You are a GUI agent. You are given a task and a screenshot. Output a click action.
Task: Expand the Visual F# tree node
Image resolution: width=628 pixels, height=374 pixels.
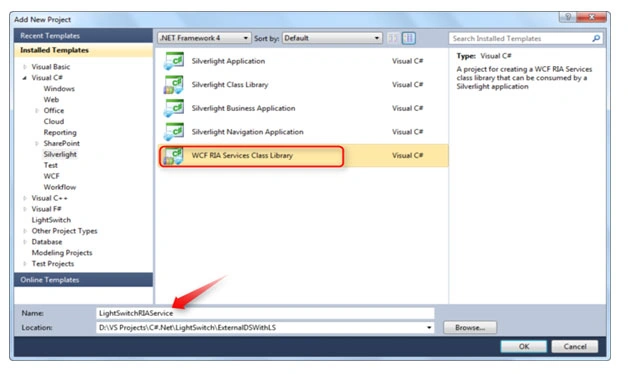coord(25,209)
